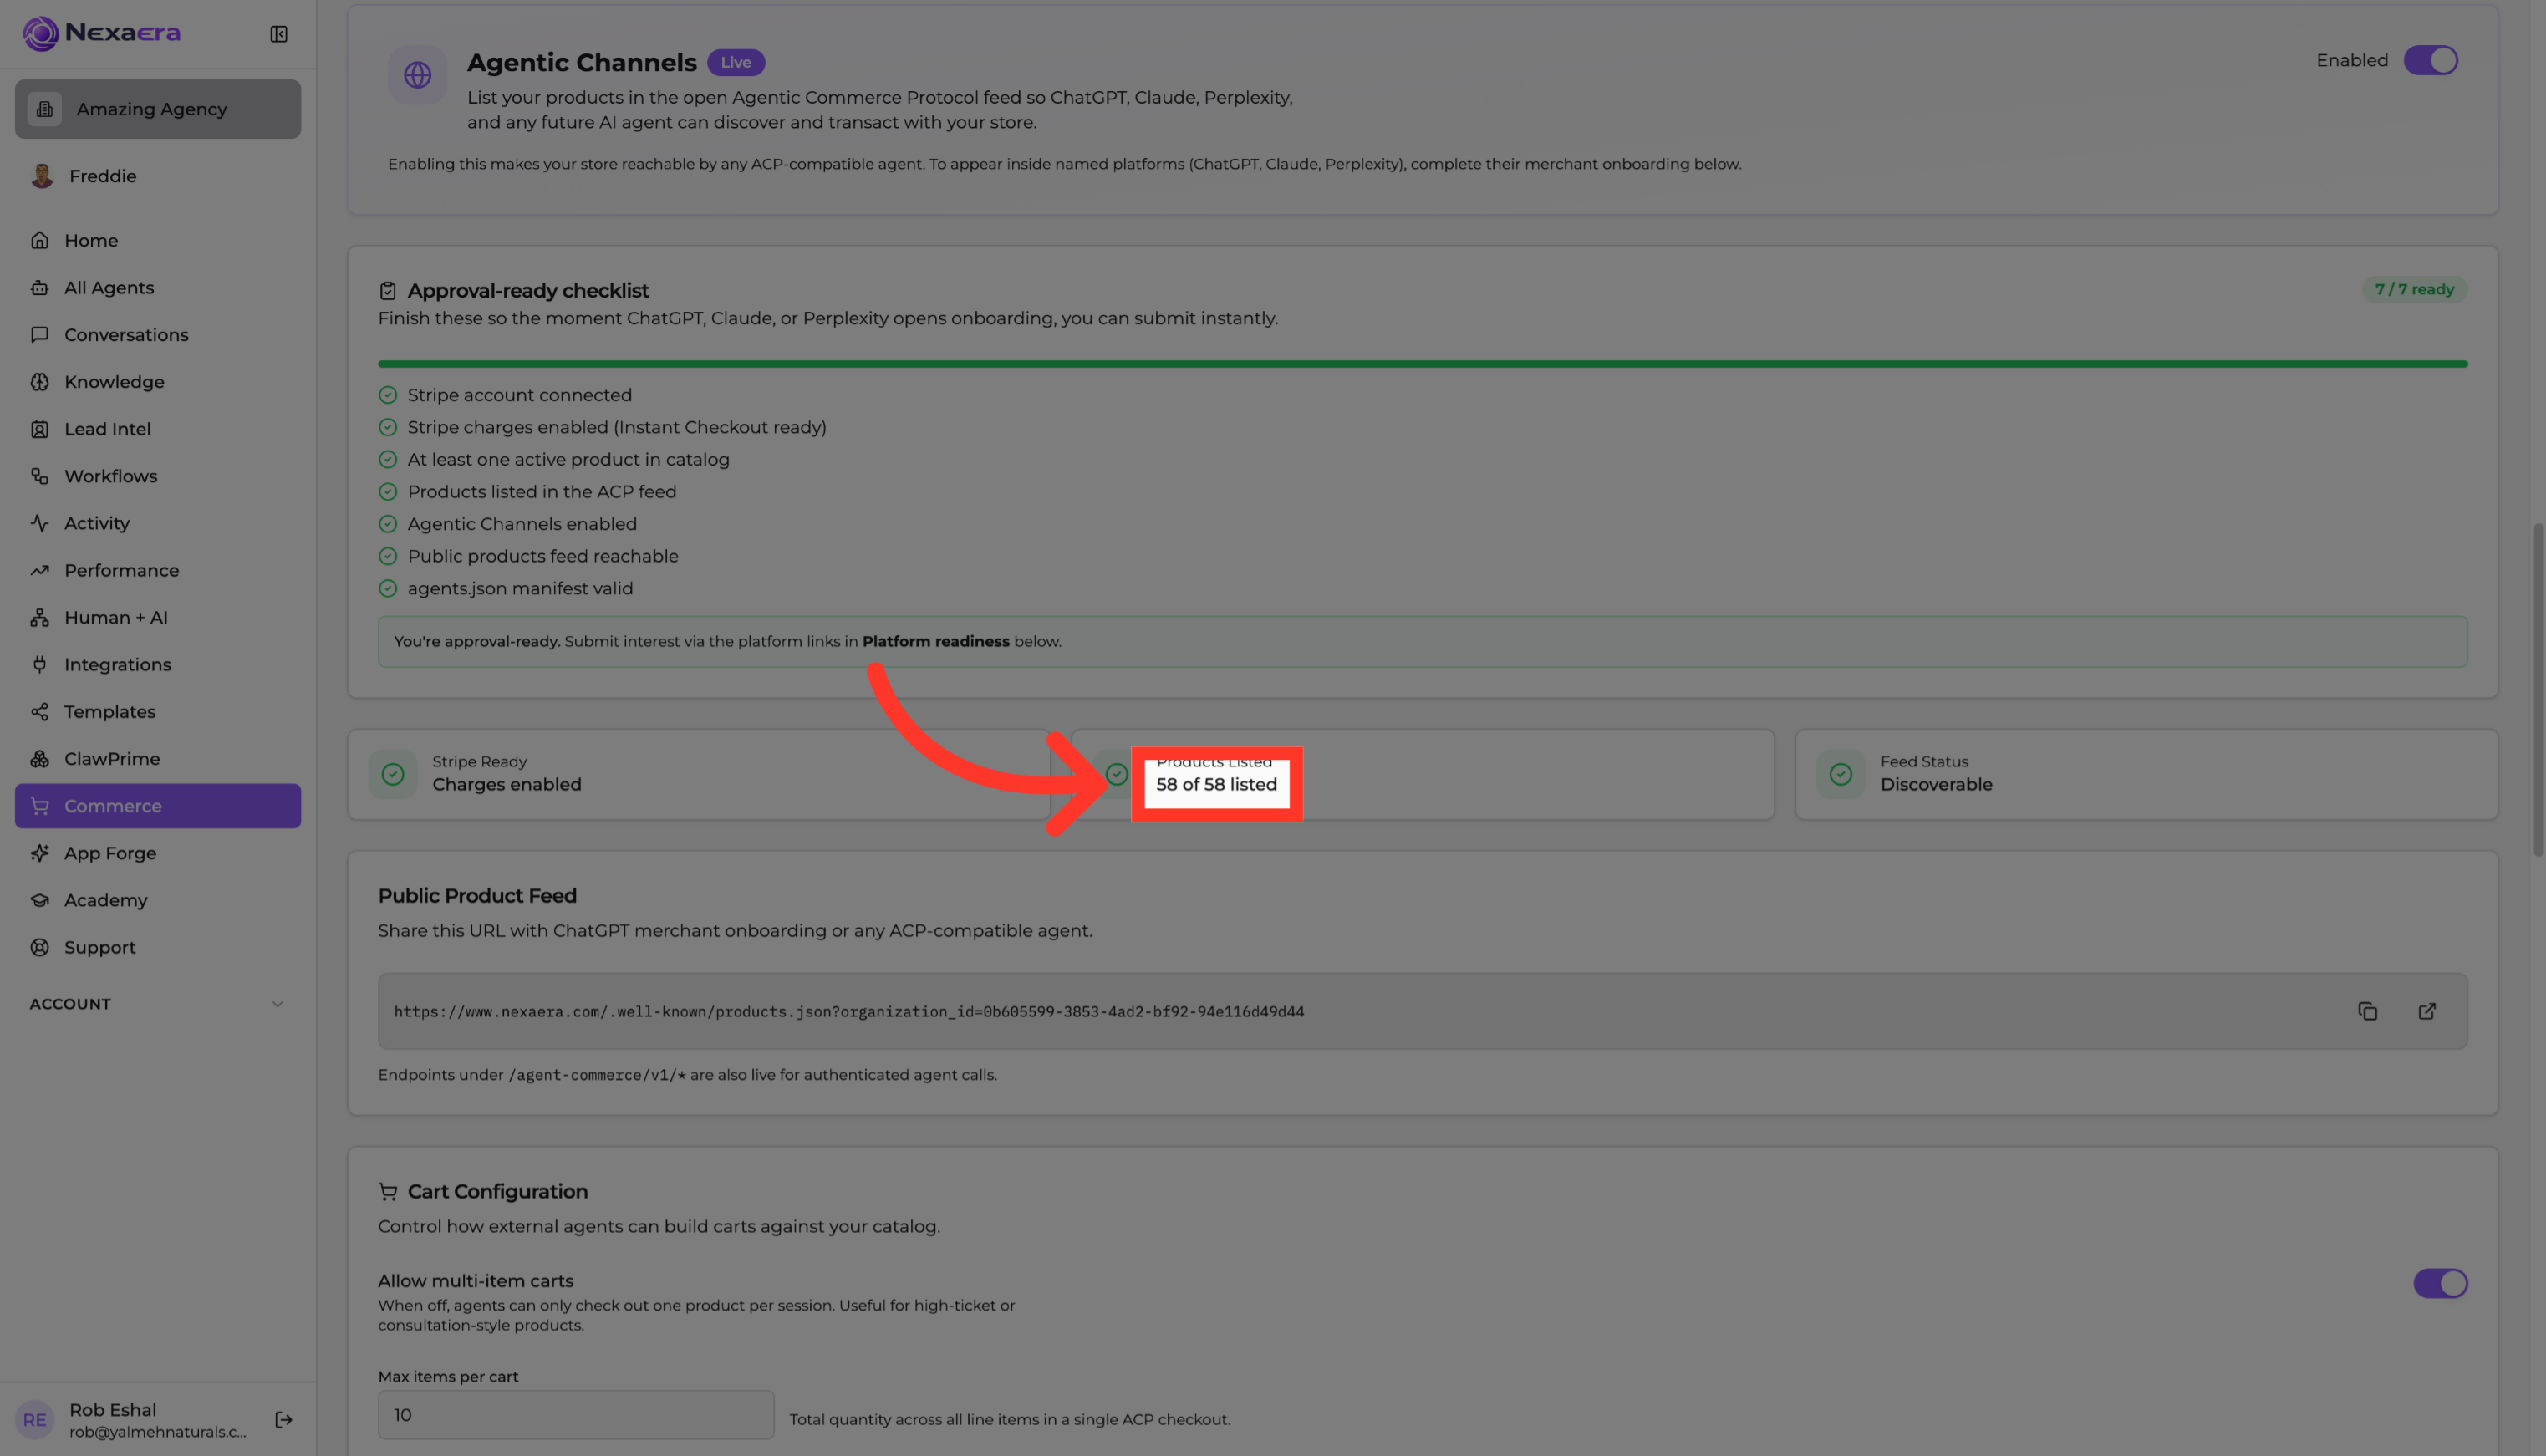The width and height of the screenshot is (2546, 1456).
Task: Click check icon beside Stripe account connected
Action: [x=388, y=395]
